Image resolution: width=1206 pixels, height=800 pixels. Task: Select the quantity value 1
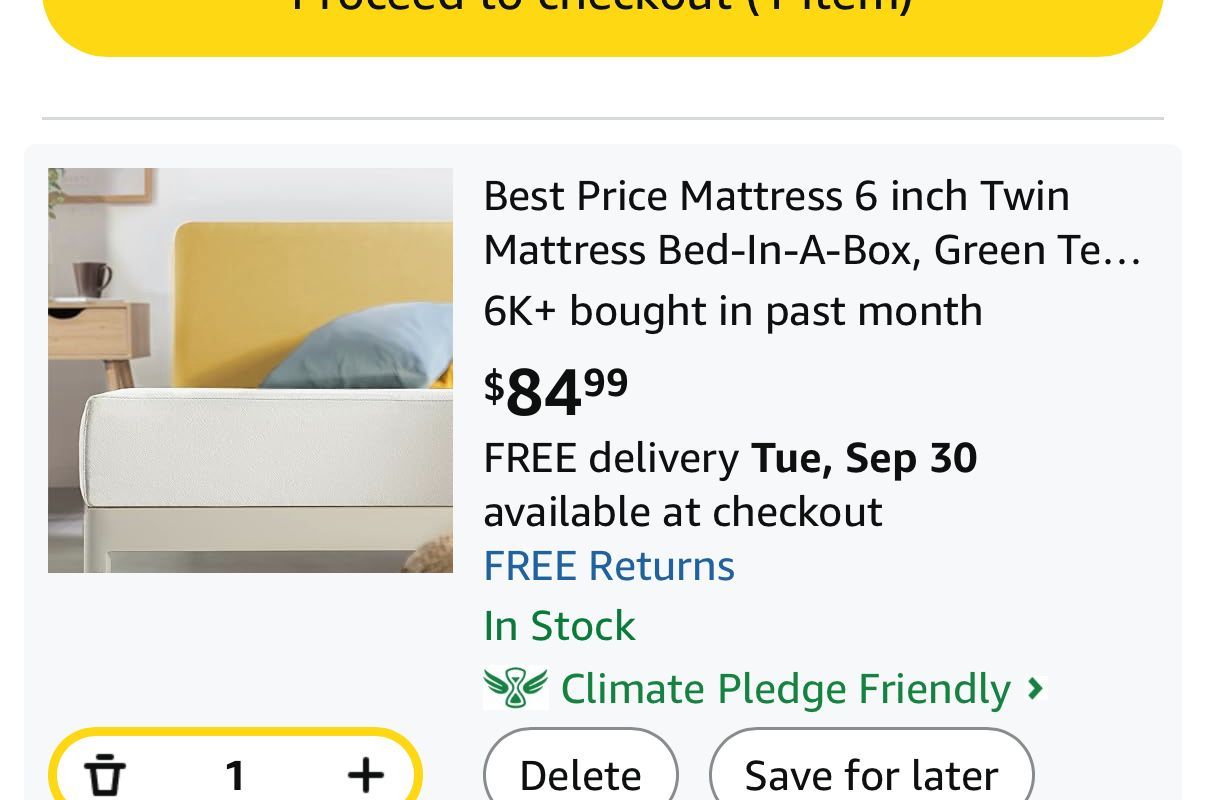[235, 775]
